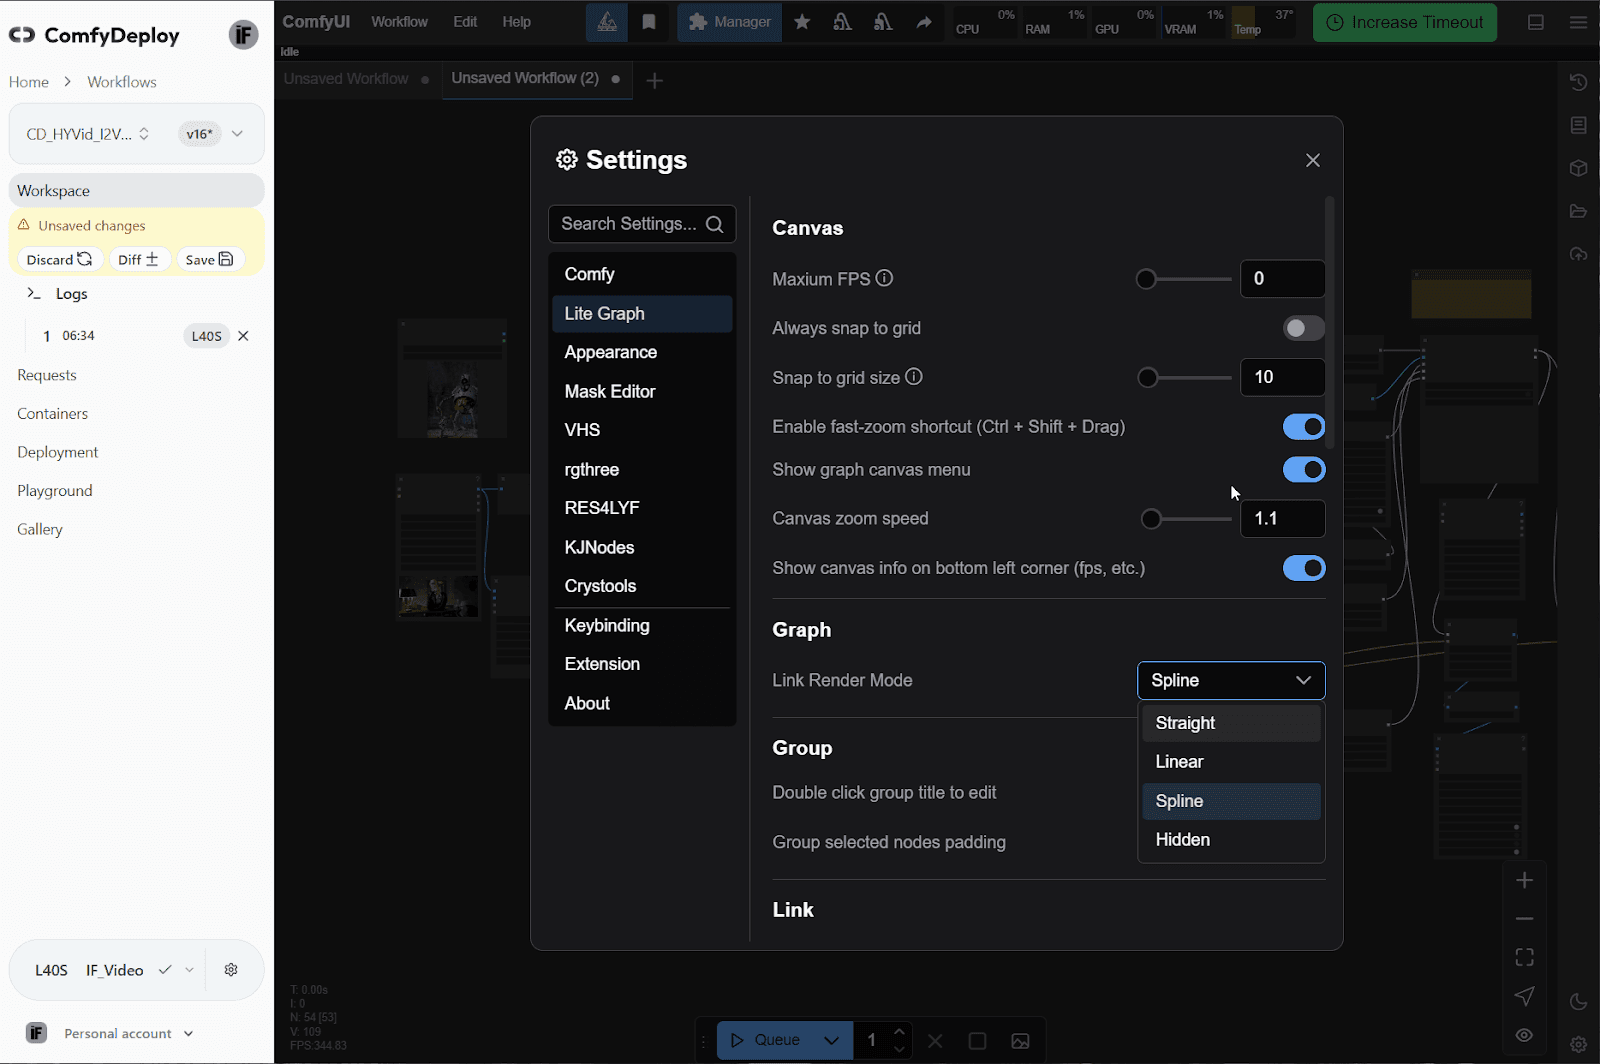The height and width of the screenshot is (1064, 1600).
Task: Open the Edit menu
Action: pos(465,22)
